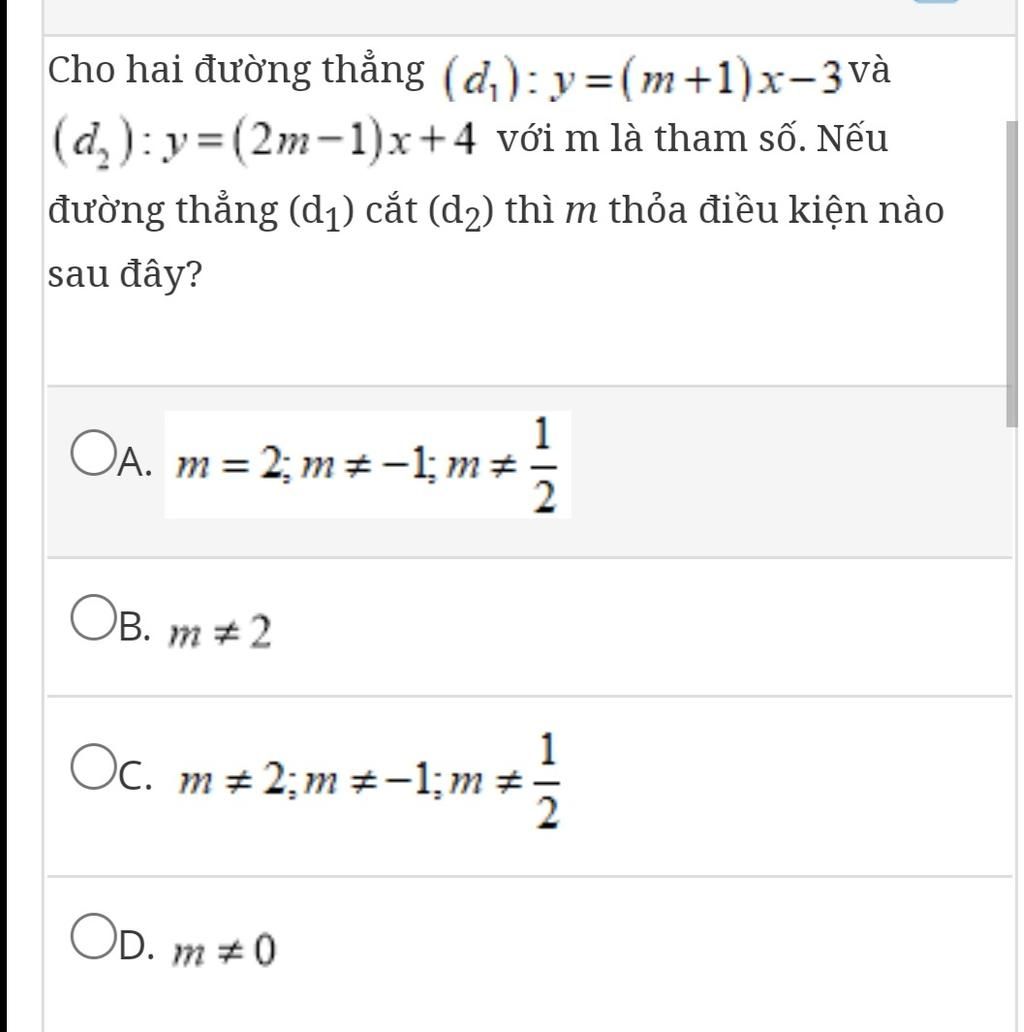Viewport: 1024px width, 1032px height.
Task: Click option C formula starting with m ≠ 2
Action: click(369, 781)
